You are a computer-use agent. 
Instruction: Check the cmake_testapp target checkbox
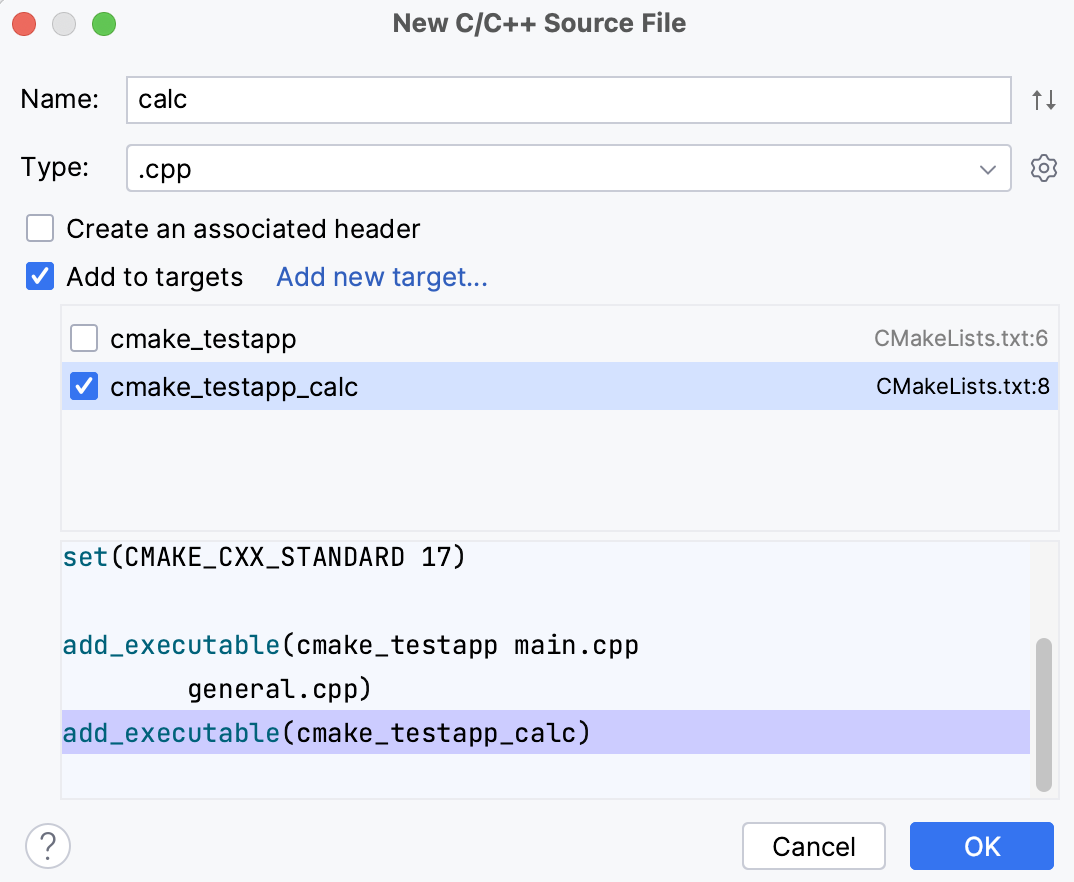[x=84, y=340]
